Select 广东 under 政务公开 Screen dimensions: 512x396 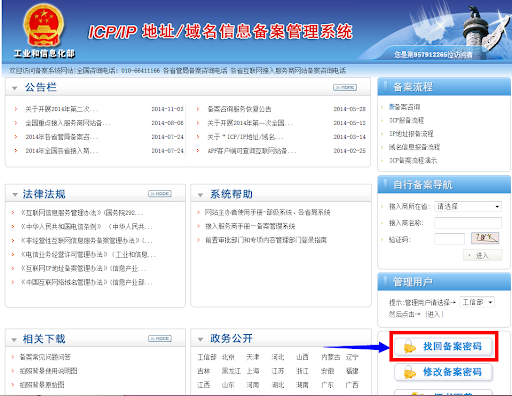327,385
